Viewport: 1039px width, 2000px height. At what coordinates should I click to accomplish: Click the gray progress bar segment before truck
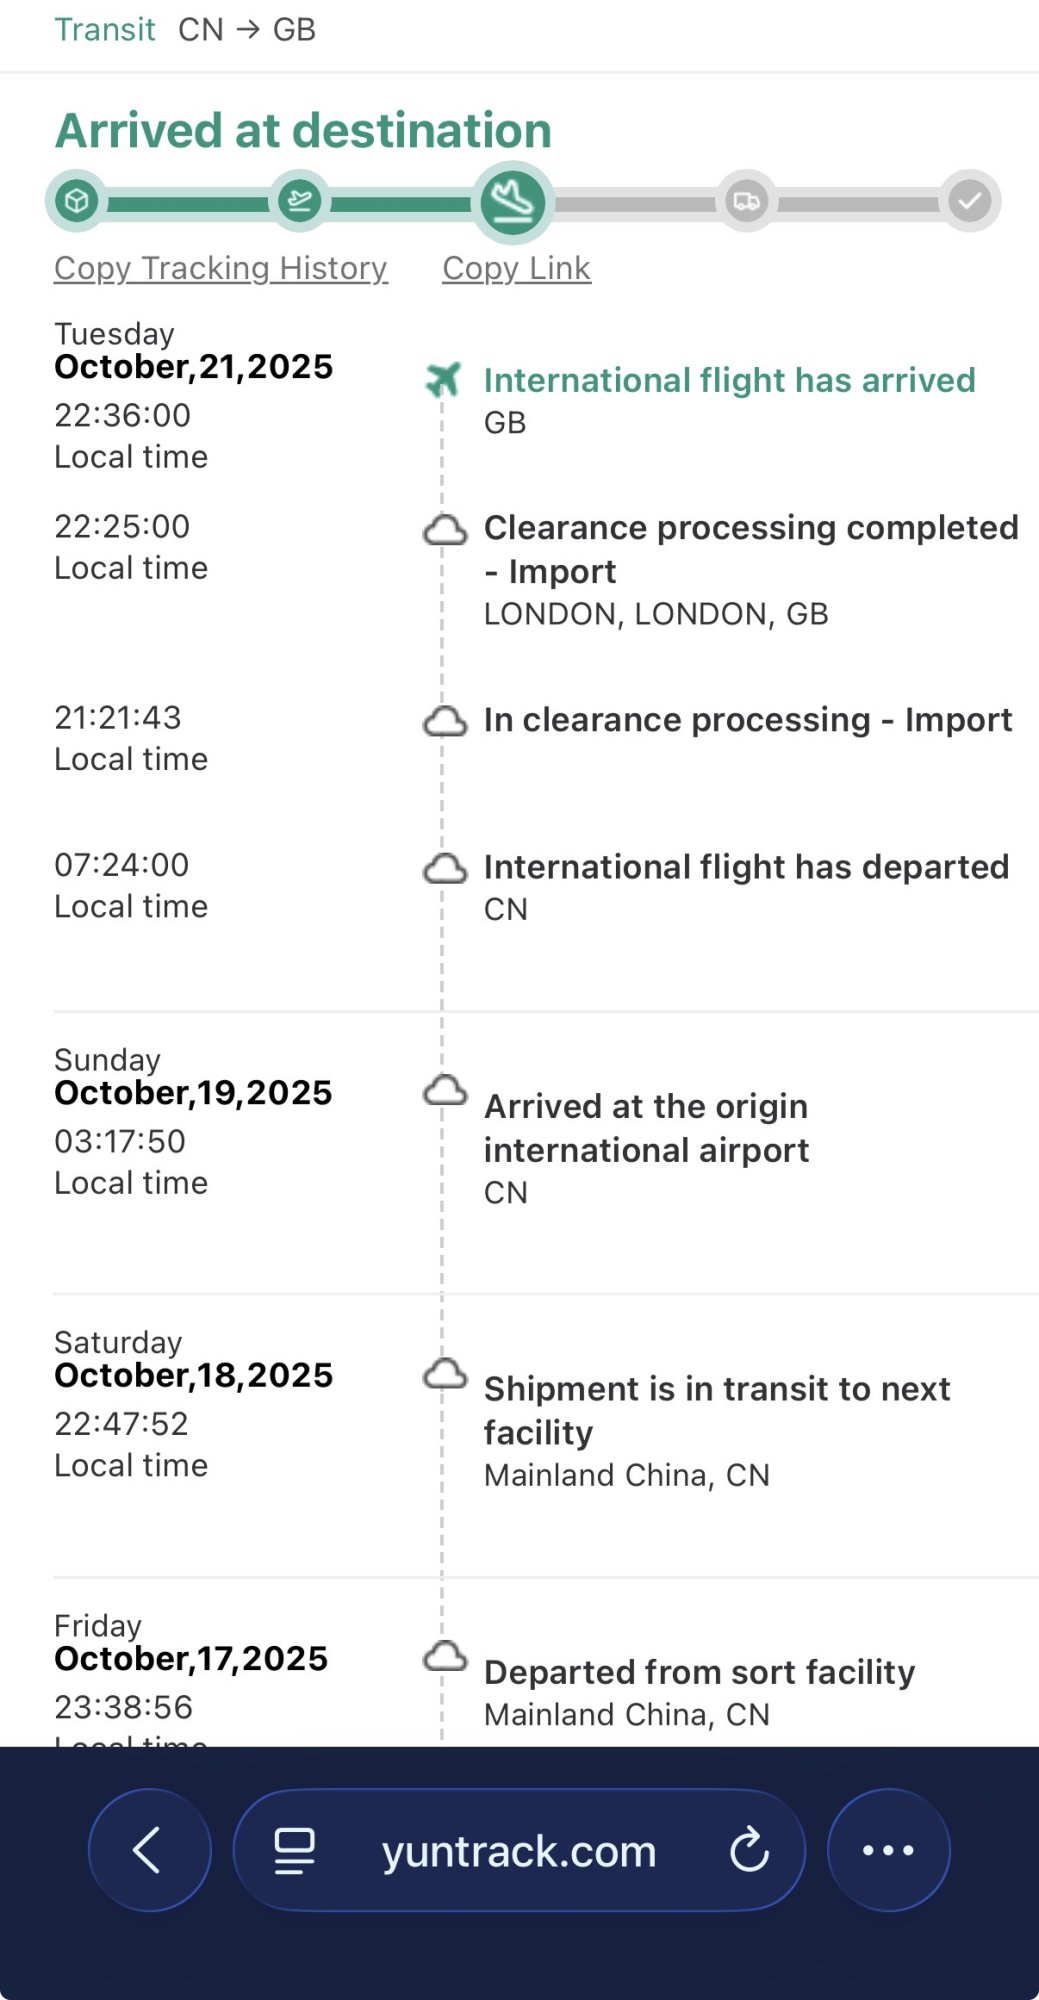click(635, 204)
